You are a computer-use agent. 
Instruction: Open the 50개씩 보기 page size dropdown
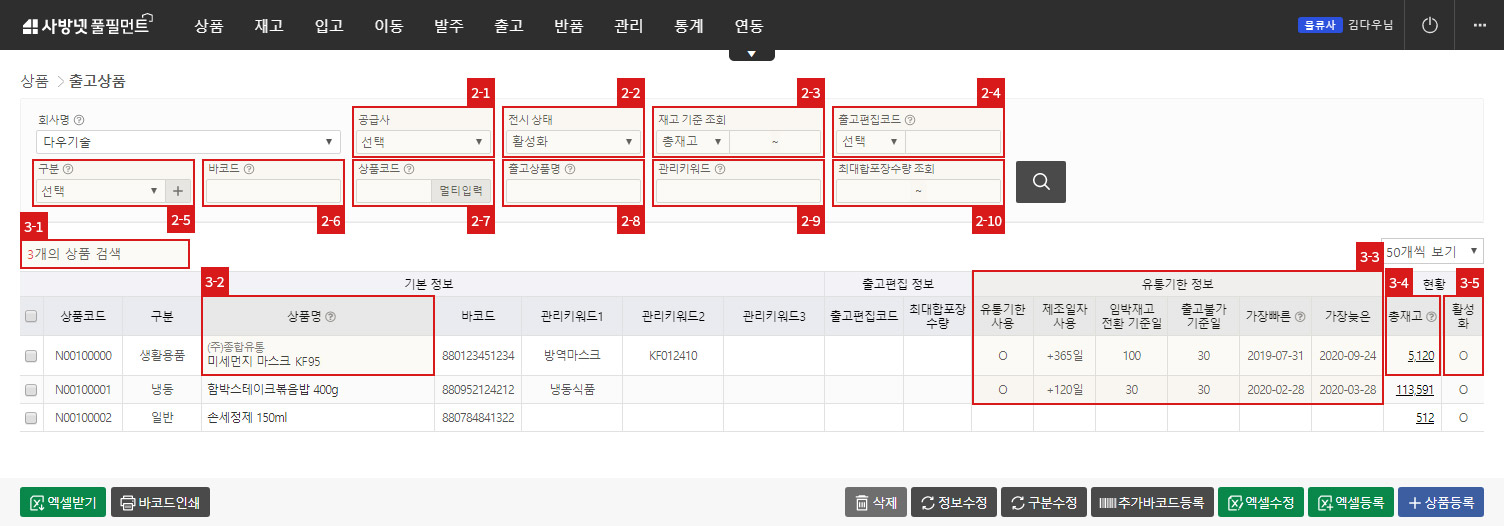[1433, 250]
